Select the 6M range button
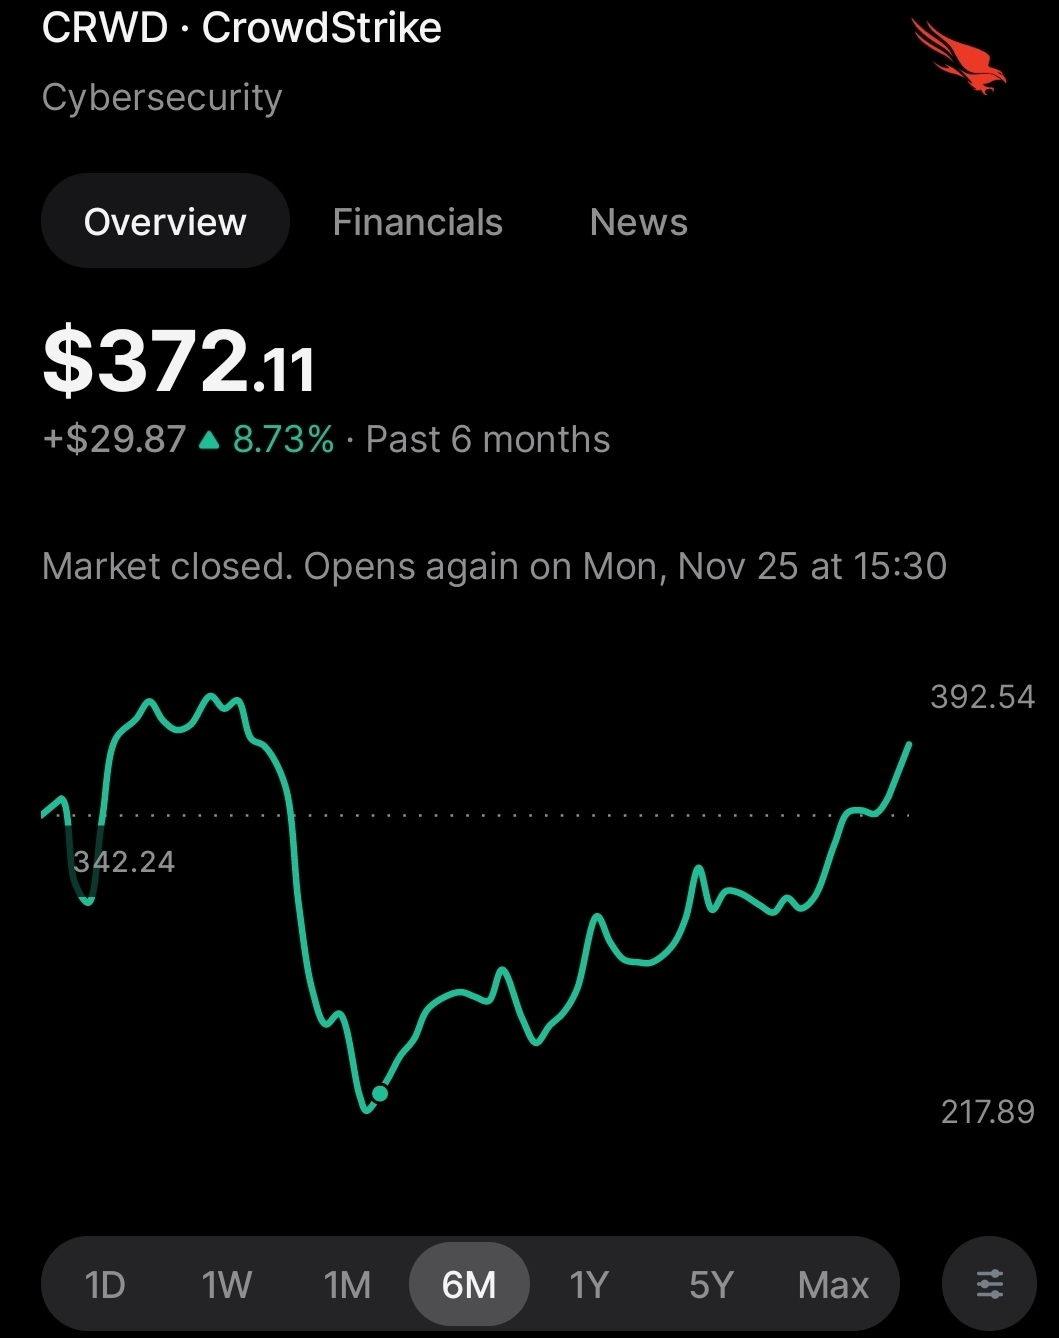 (469, 1284)
